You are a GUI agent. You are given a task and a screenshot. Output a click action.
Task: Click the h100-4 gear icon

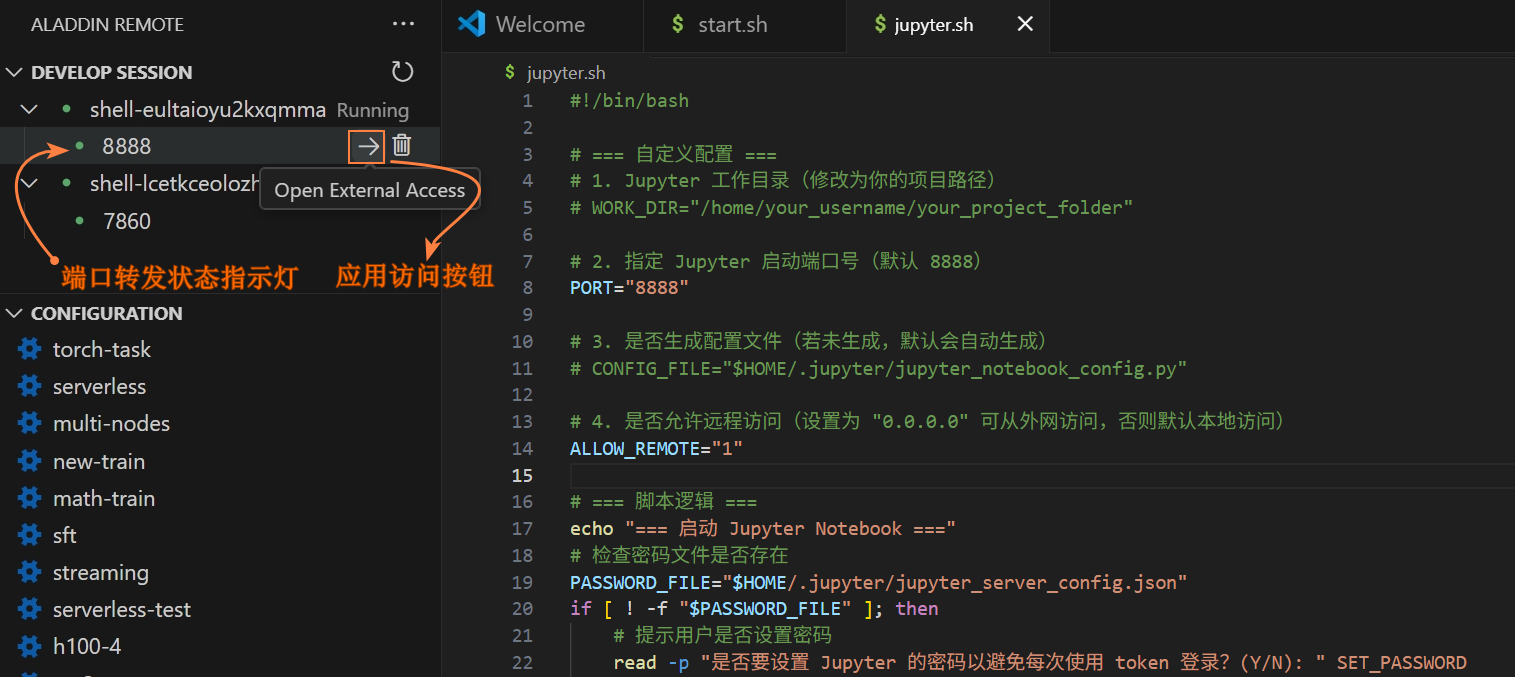tap(30, 647)
